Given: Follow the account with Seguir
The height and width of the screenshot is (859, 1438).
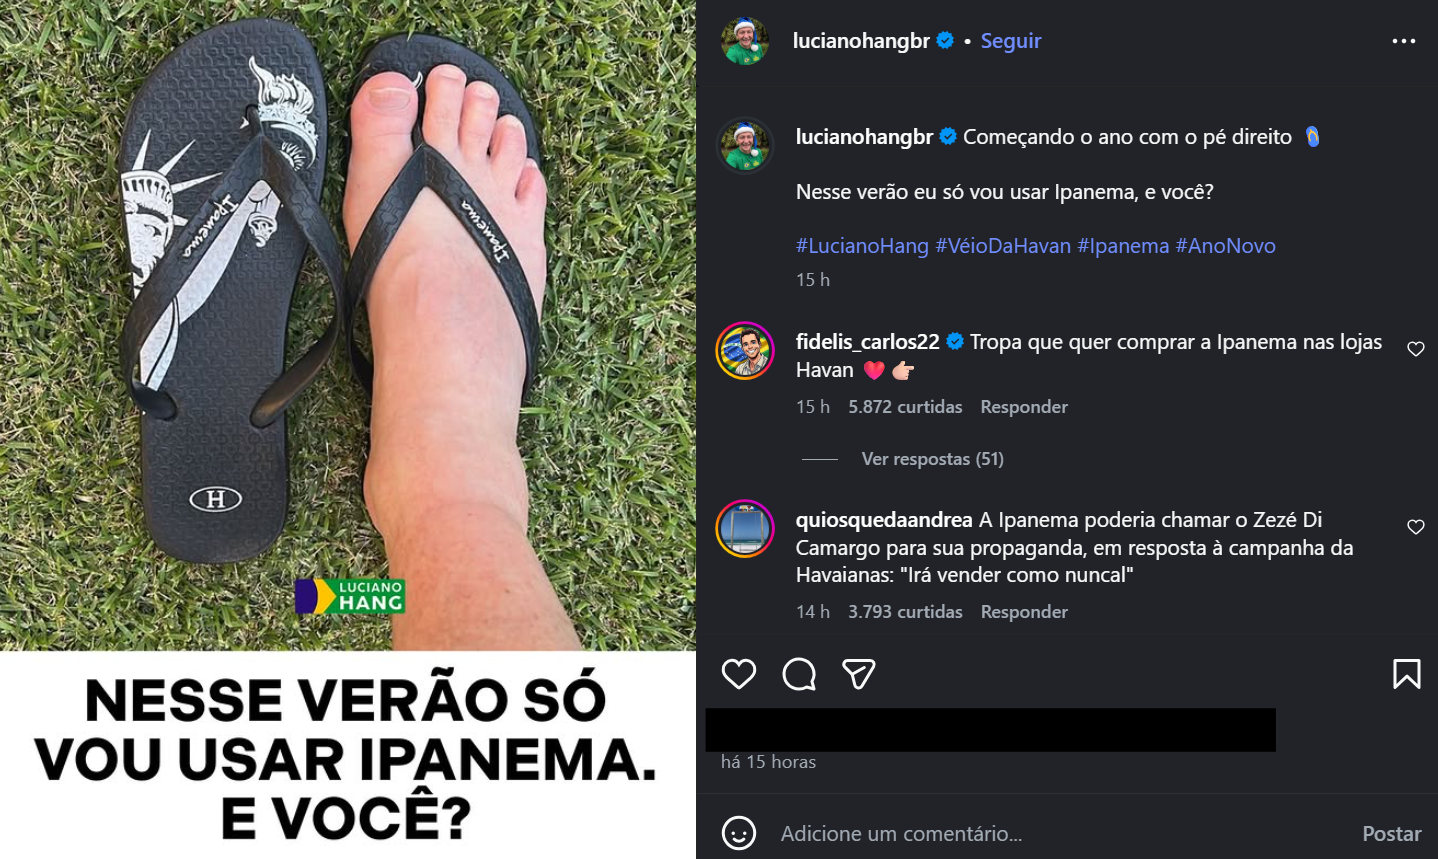Looking at the screenshot, I should (x=1011, y=41).
